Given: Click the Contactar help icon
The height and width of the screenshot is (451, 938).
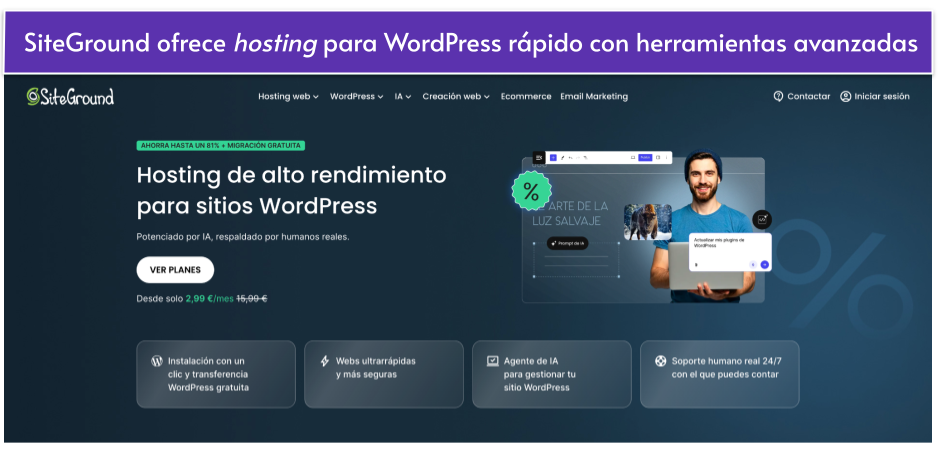Looking at the screenshot, I should tap(778, 96).
